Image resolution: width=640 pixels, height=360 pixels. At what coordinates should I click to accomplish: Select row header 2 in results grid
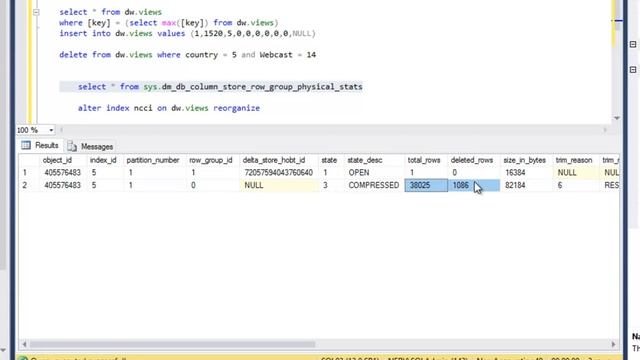pyautogui.click(x=29, y=185)
